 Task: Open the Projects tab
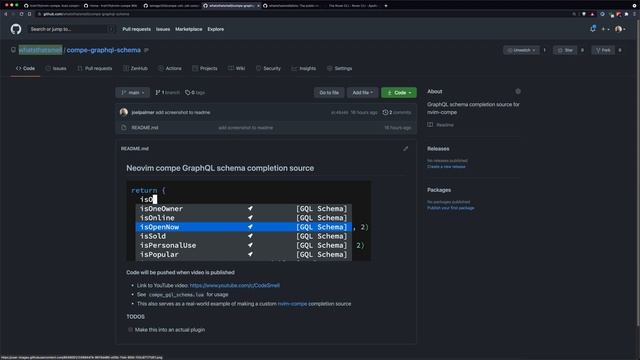205,68
